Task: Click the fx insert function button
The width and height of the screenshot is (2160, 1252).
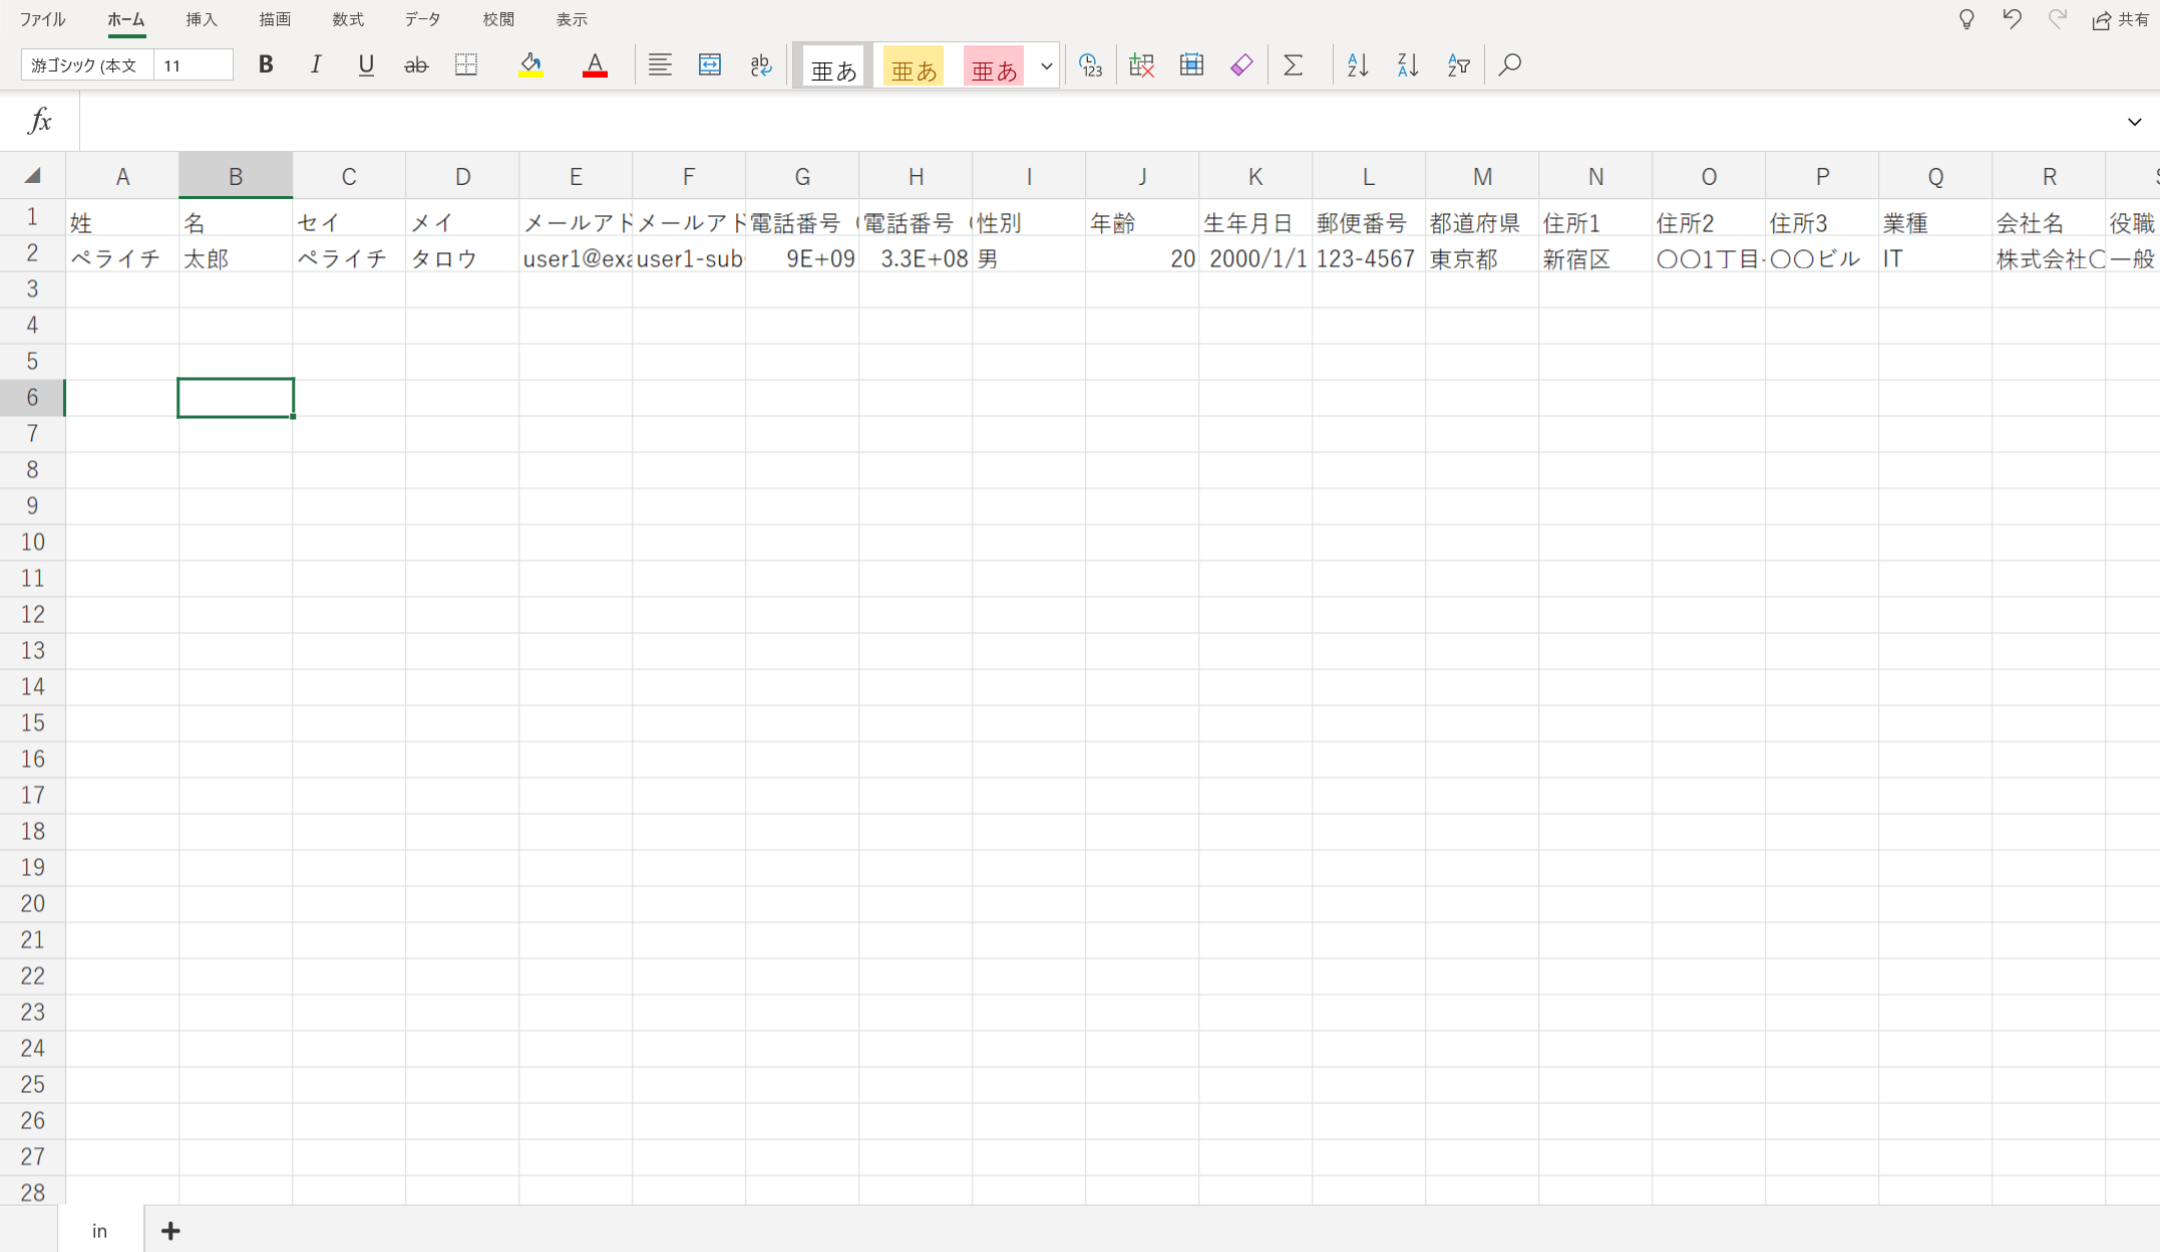Action: pyautogui.click(x=40, y=121)
